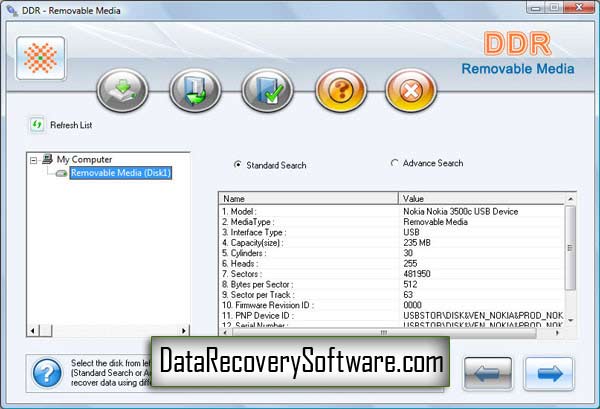Click the blue help question mark icon
This screenshot has height=409, width=600.
click(x=47, y=373)
